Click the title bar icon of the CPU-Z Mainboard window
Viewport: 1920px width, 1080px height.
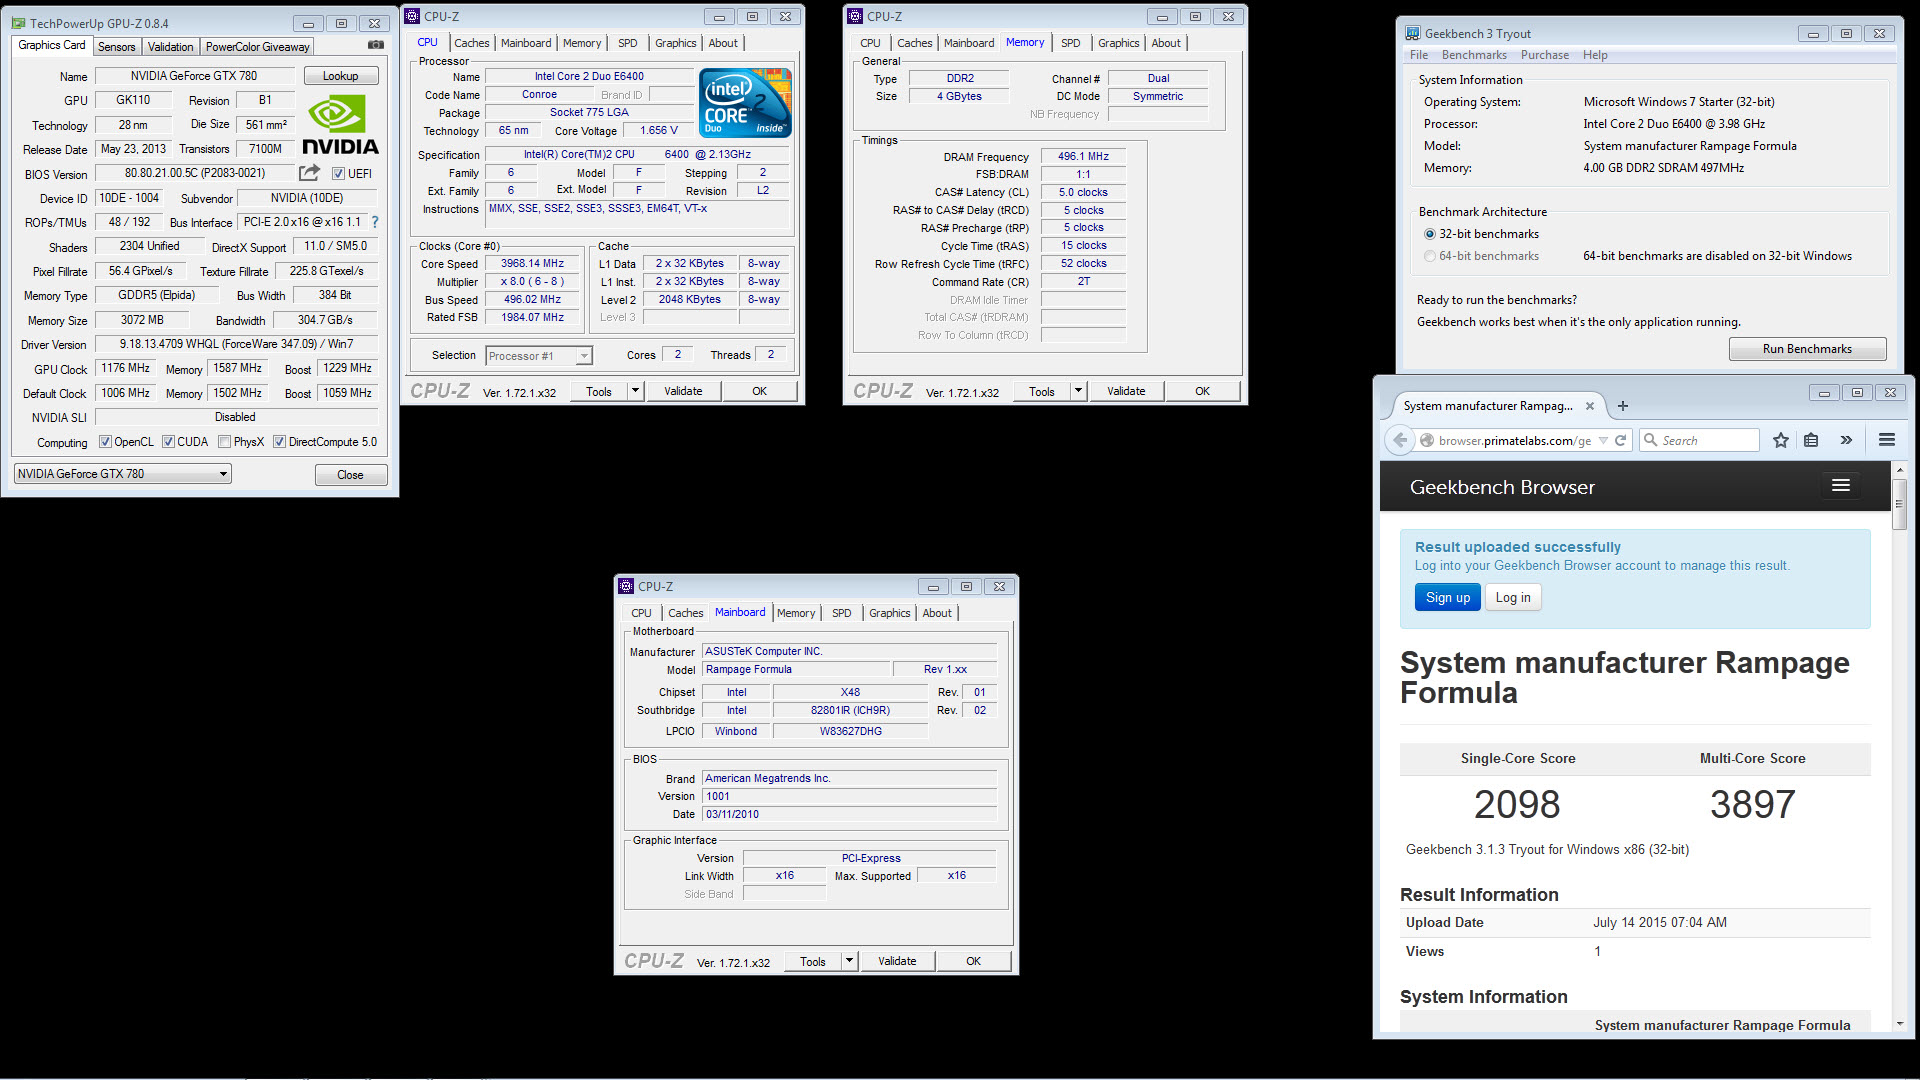[626, 586]
